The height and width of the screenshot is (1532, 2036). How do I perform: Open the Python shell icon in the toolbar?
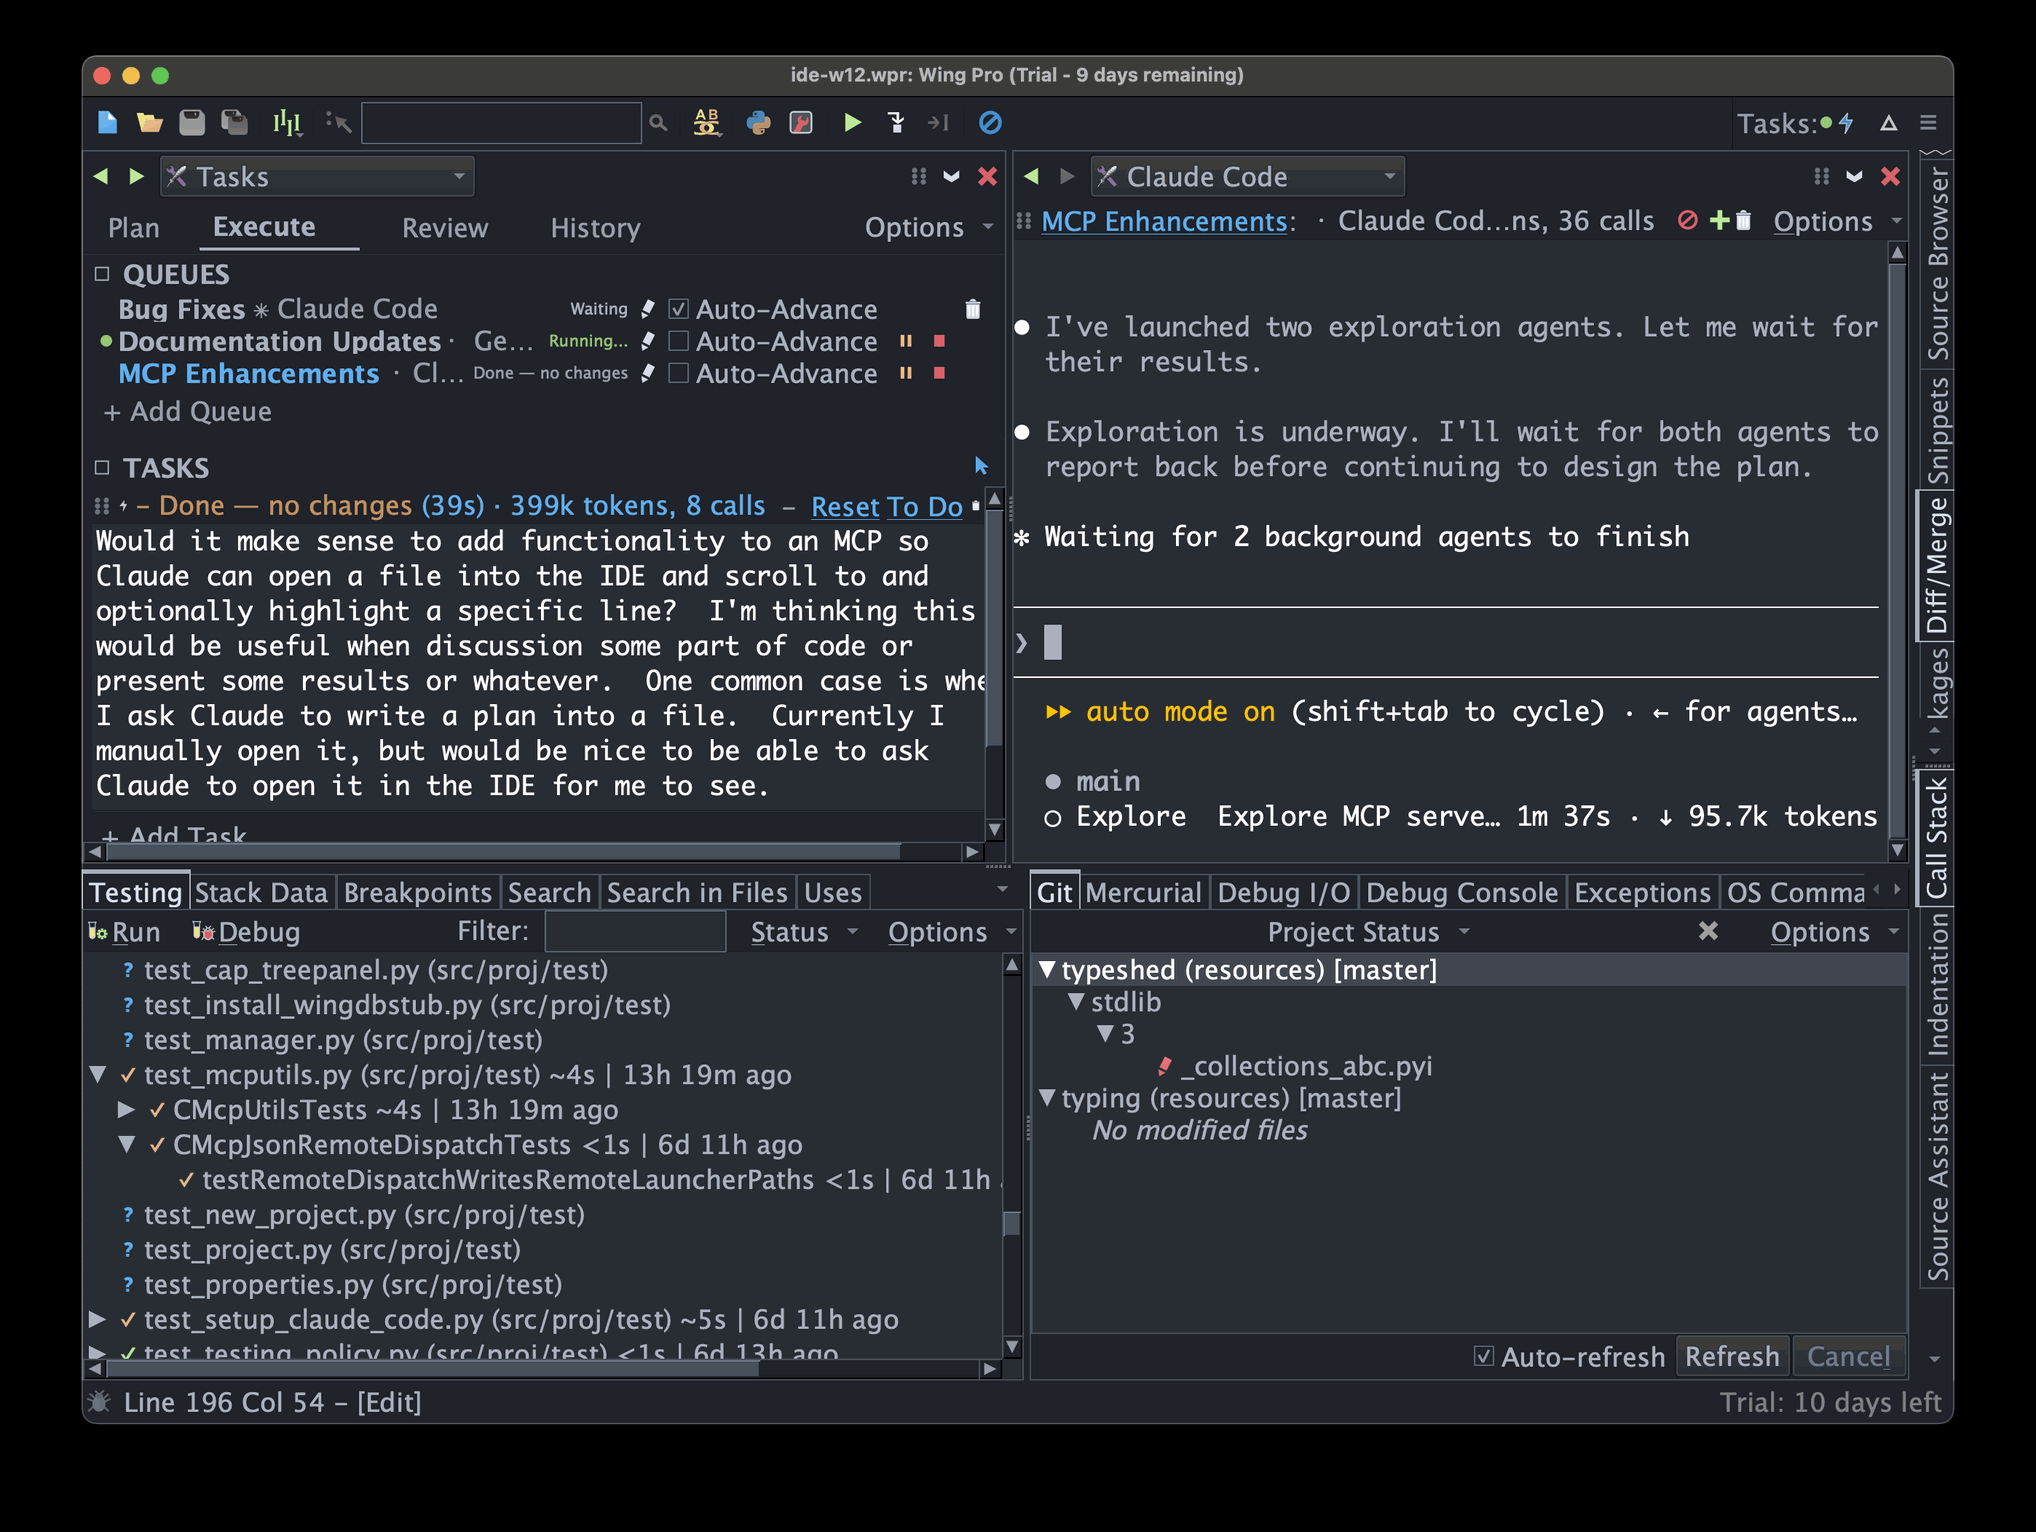click(758, 123)
